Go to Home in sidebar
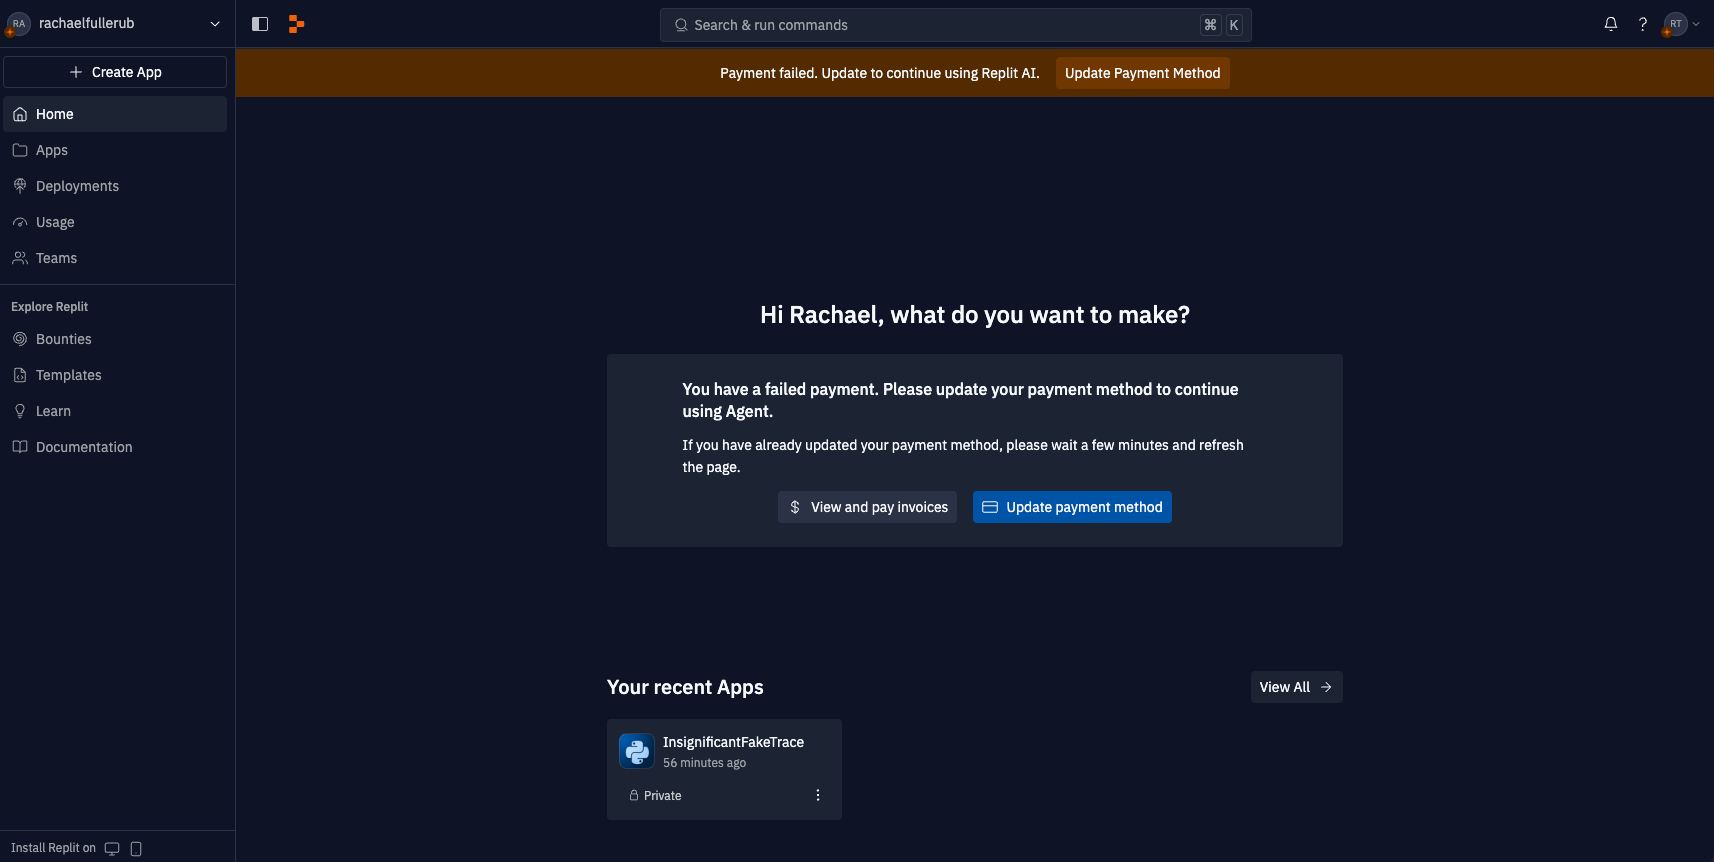 point(115,114)
